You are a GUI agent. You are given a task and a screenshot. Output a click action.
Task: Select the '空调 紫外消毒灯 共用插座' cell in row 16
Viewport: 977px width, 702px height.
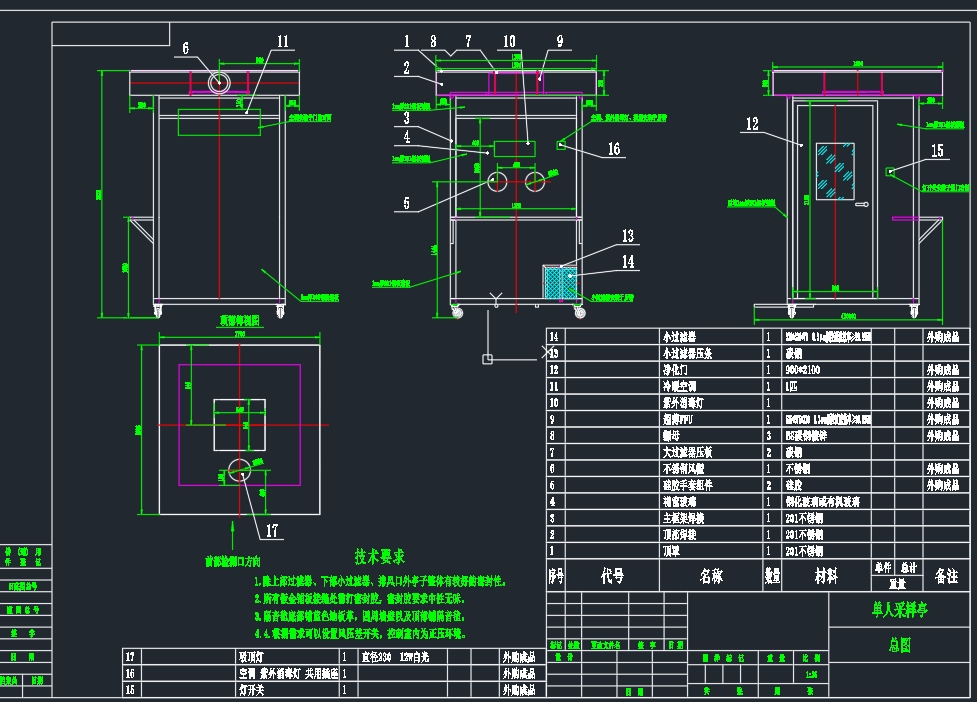point(288,673)
